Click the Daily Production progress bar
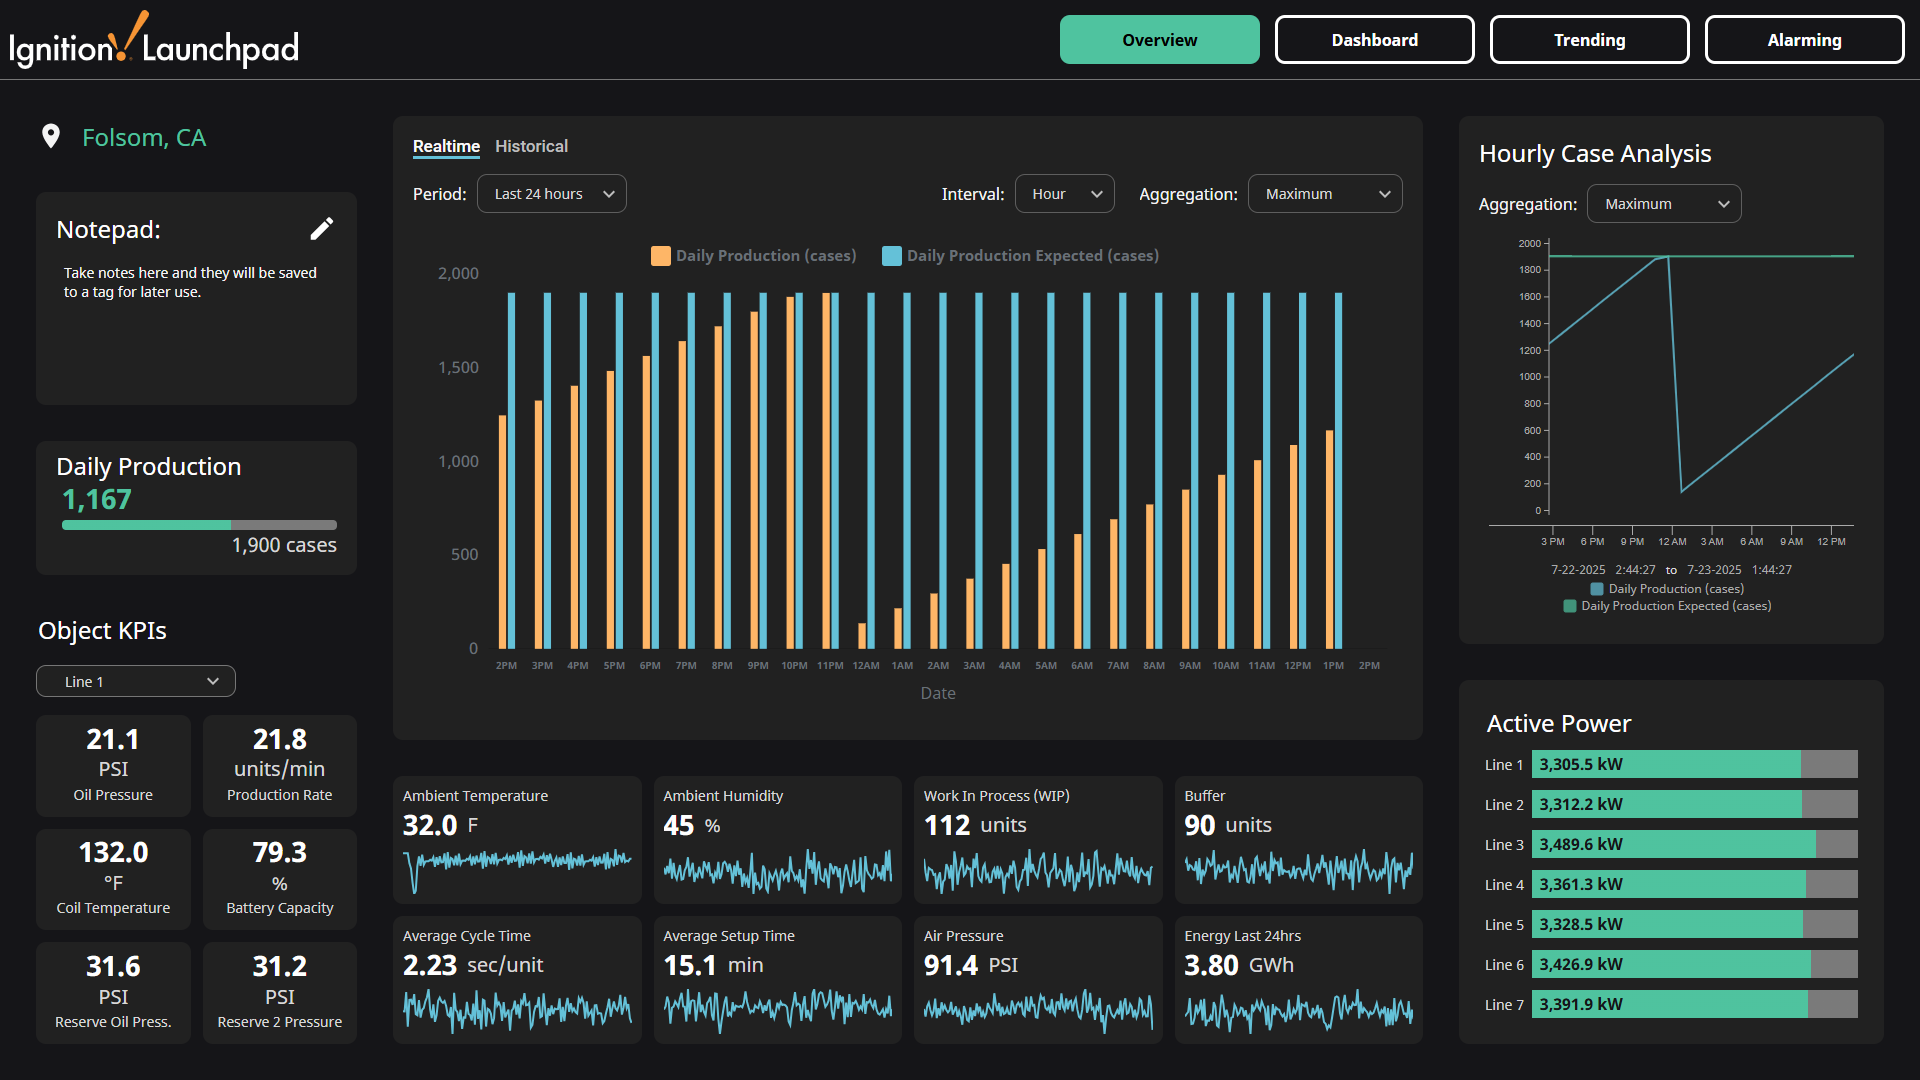The width and height of the screenshot is (1920, 1080). pos(199,525)
